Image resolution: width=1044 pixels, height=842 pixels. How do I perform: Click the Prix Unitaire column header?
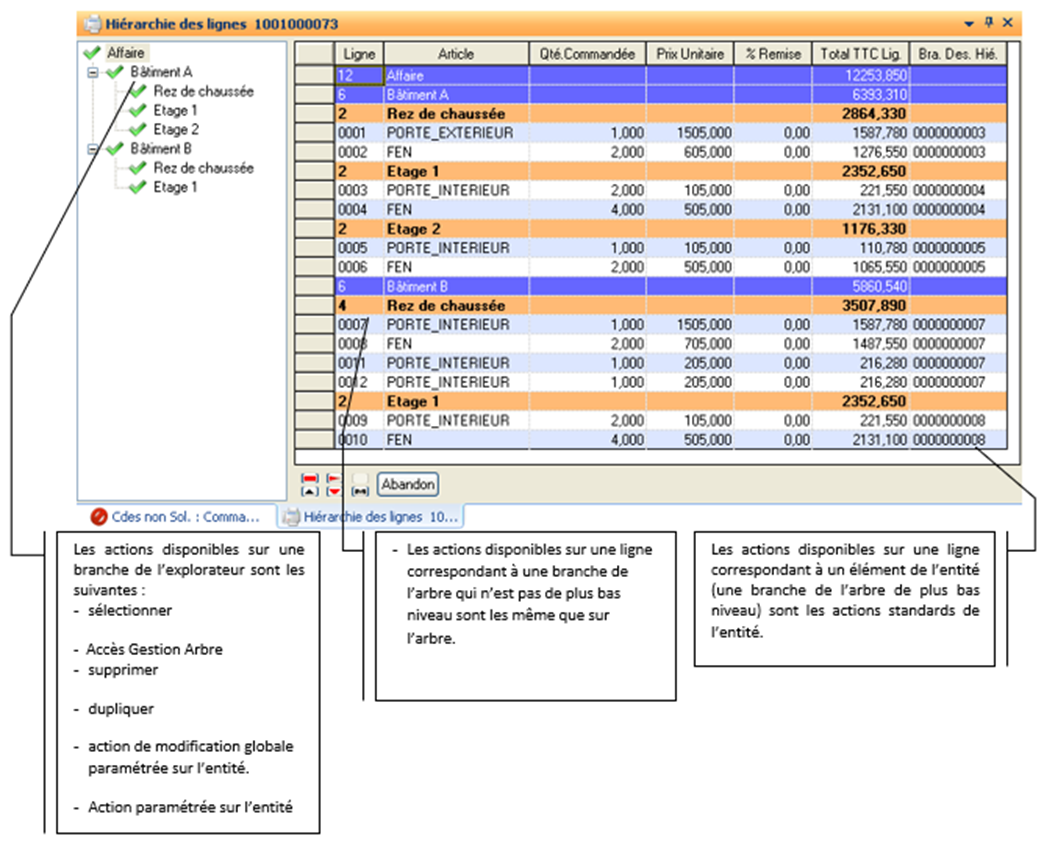pos(692,53)
